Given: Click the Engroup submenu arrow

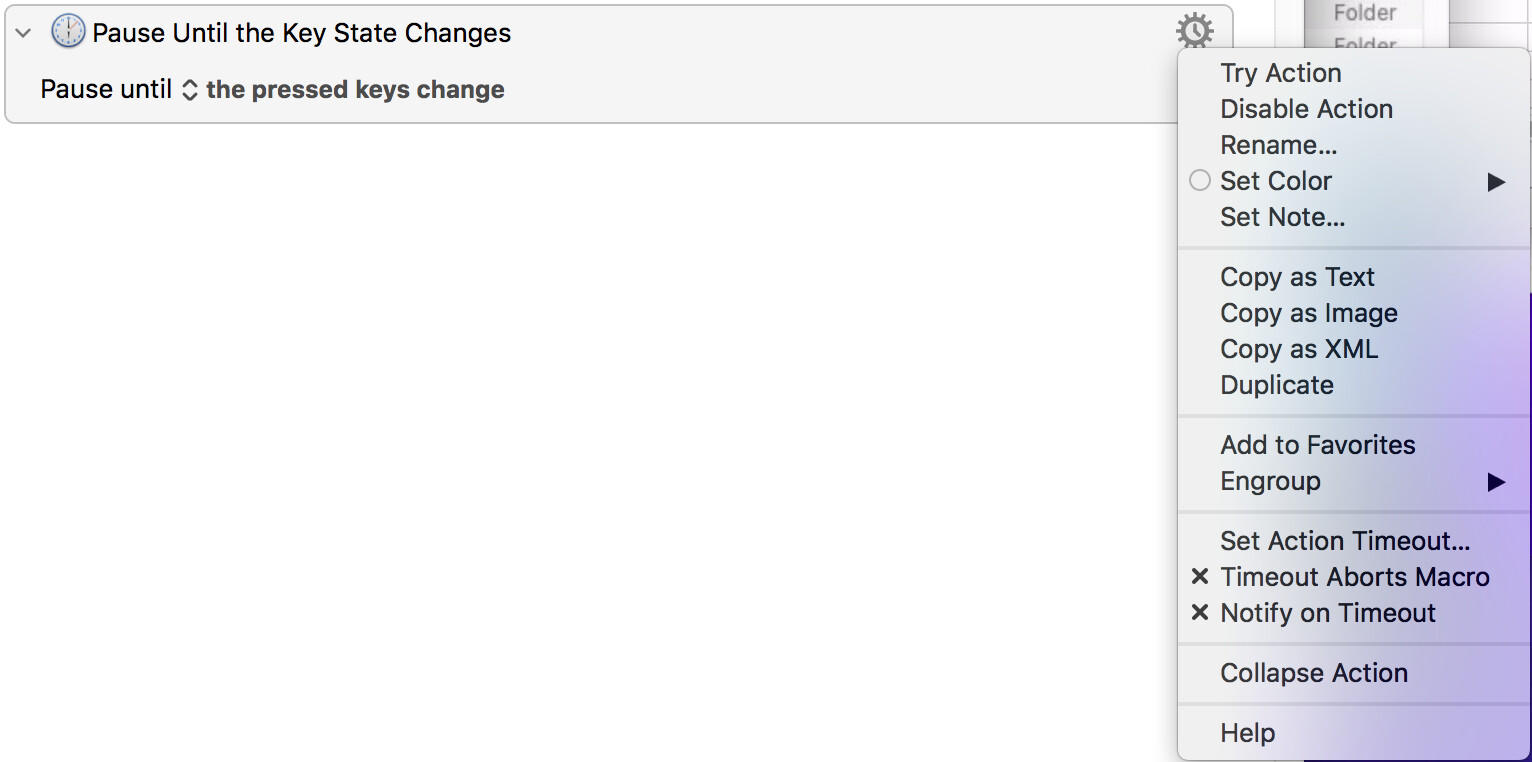Looking at the screenshot, I should point(1496,482).
